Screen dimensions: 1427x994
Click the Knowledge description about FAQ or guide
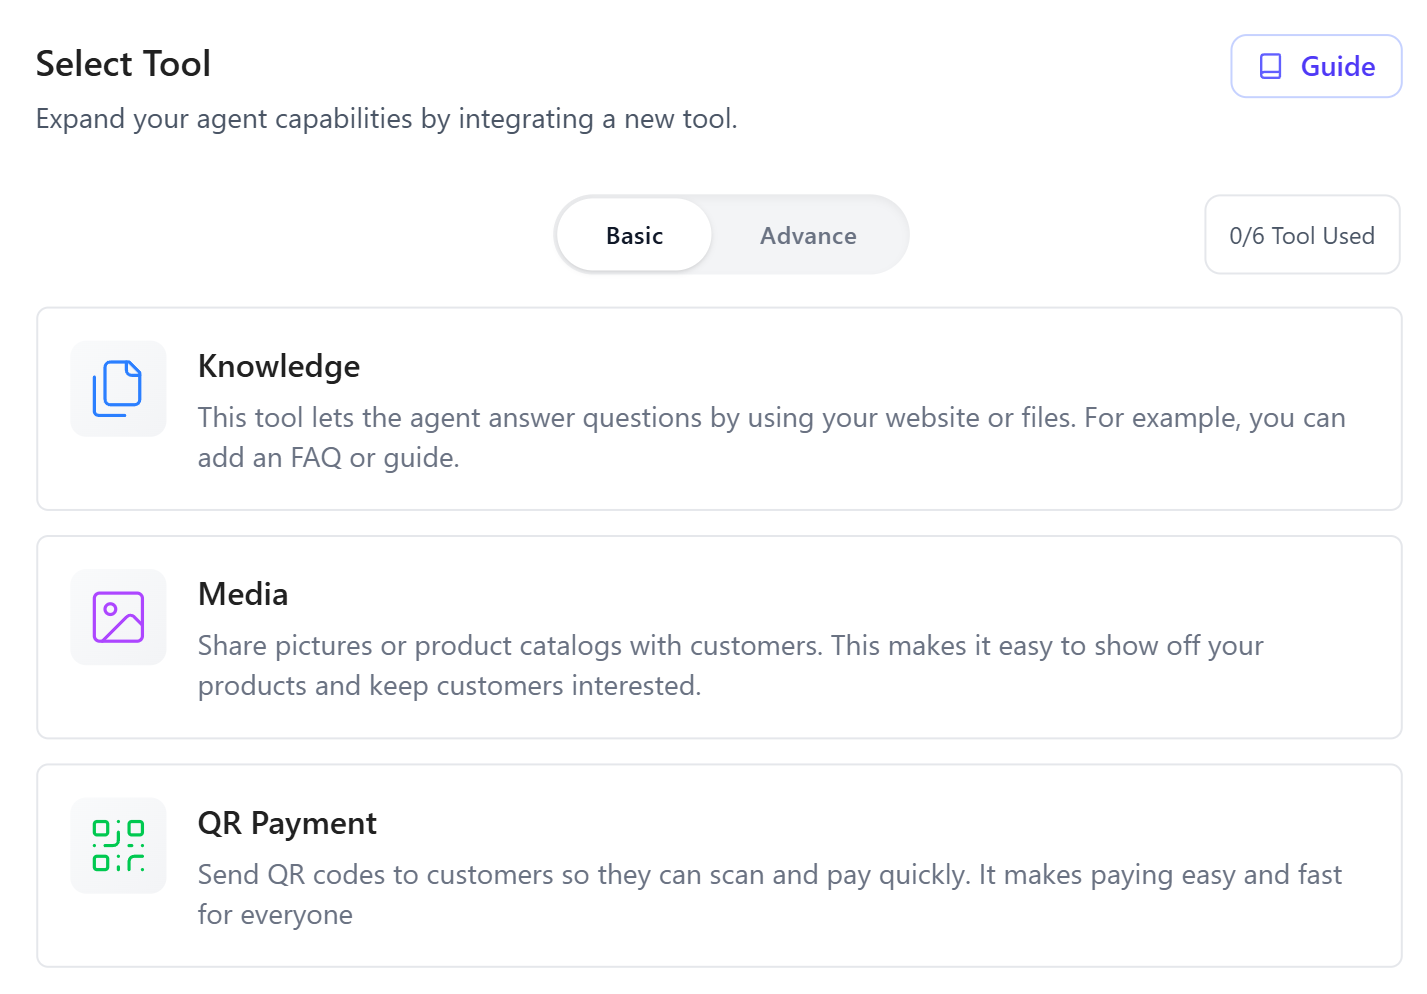pos(771,437)
